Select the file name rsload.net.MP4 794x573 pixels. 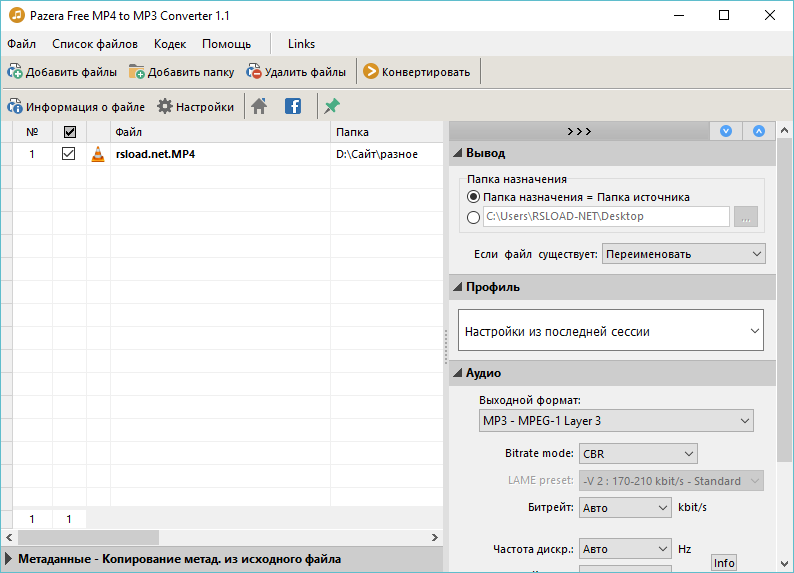coord(155,154)
